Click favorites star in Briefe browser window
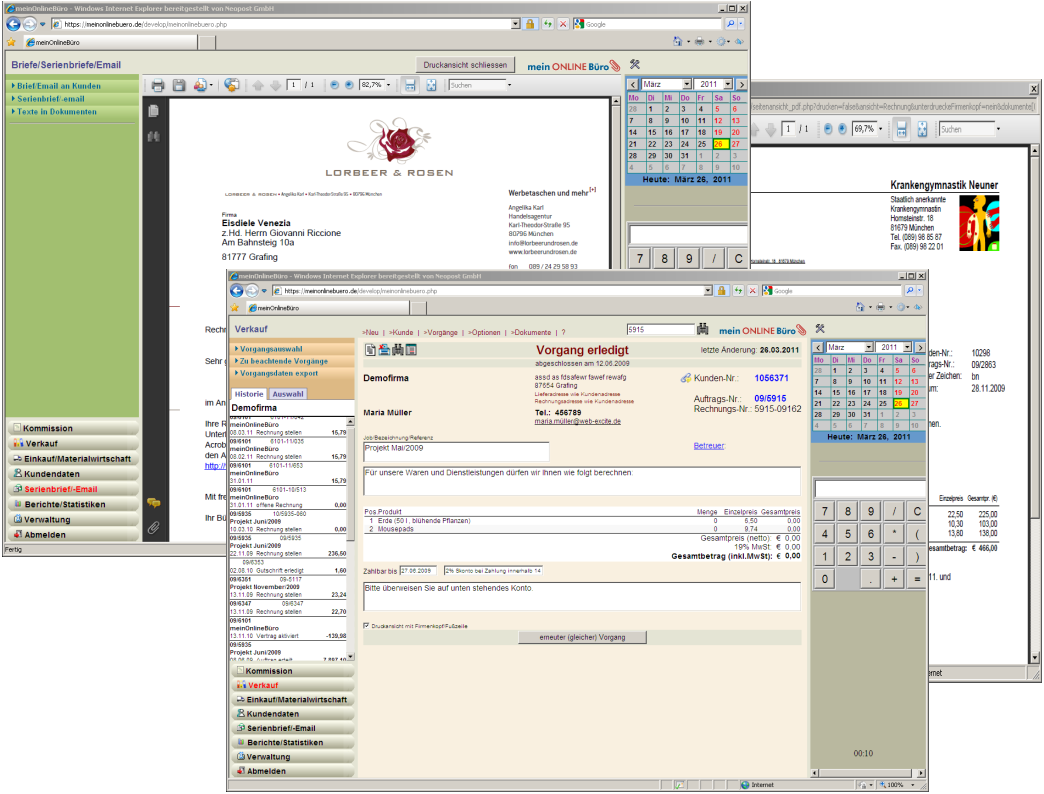This screenshot has height=794, width=1044. tap(11, 42)
